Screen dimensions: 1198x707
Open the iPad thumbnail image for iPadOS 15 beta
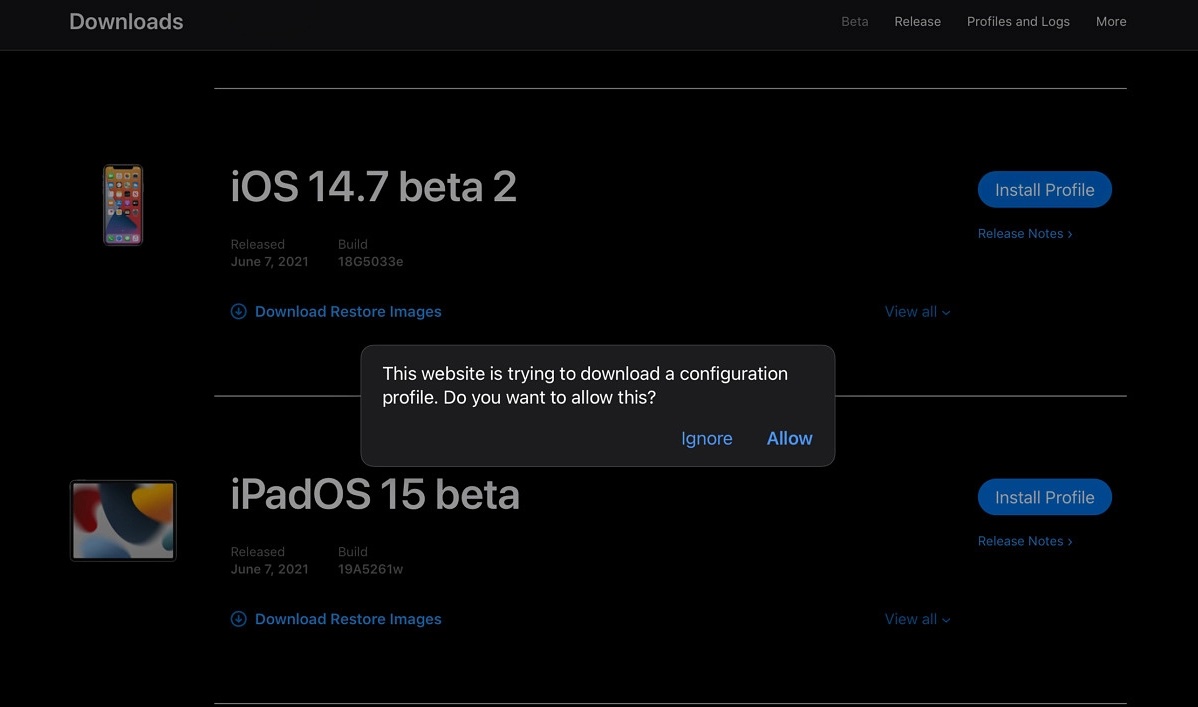[x=122, y=520]
